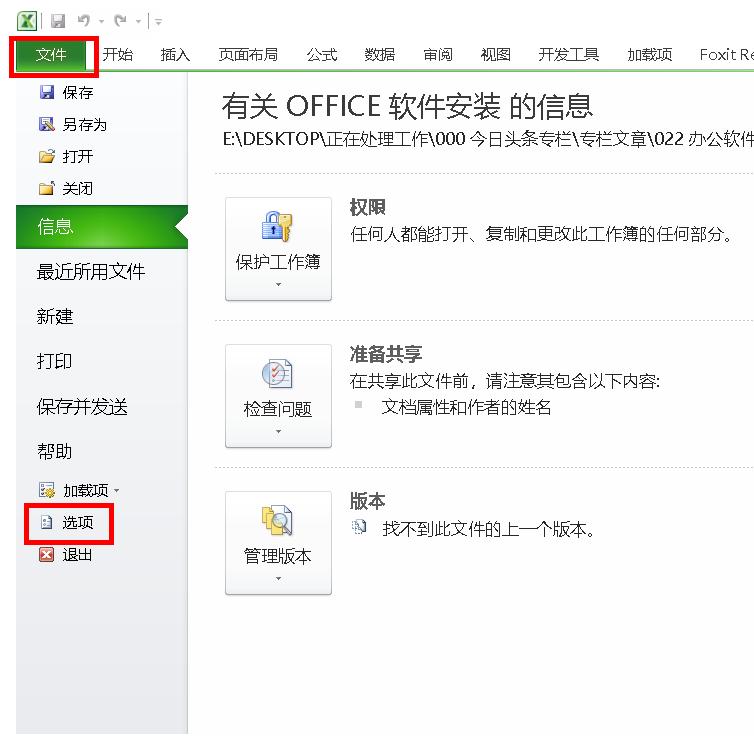This screenshot has height=750, width=754.
Task: Switch to the 开发工具 ribbon tab
Action: (x=568, y=55)
